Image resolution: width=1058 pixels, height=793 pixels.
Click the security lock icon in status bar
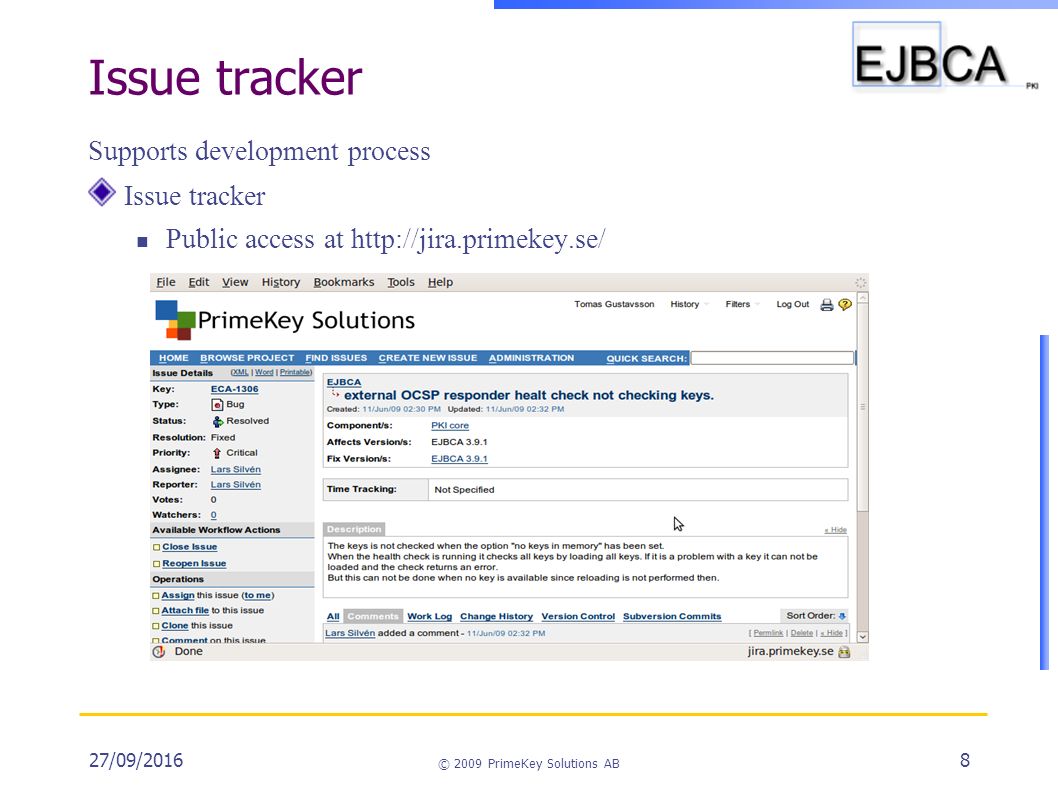tap(844, 652)
